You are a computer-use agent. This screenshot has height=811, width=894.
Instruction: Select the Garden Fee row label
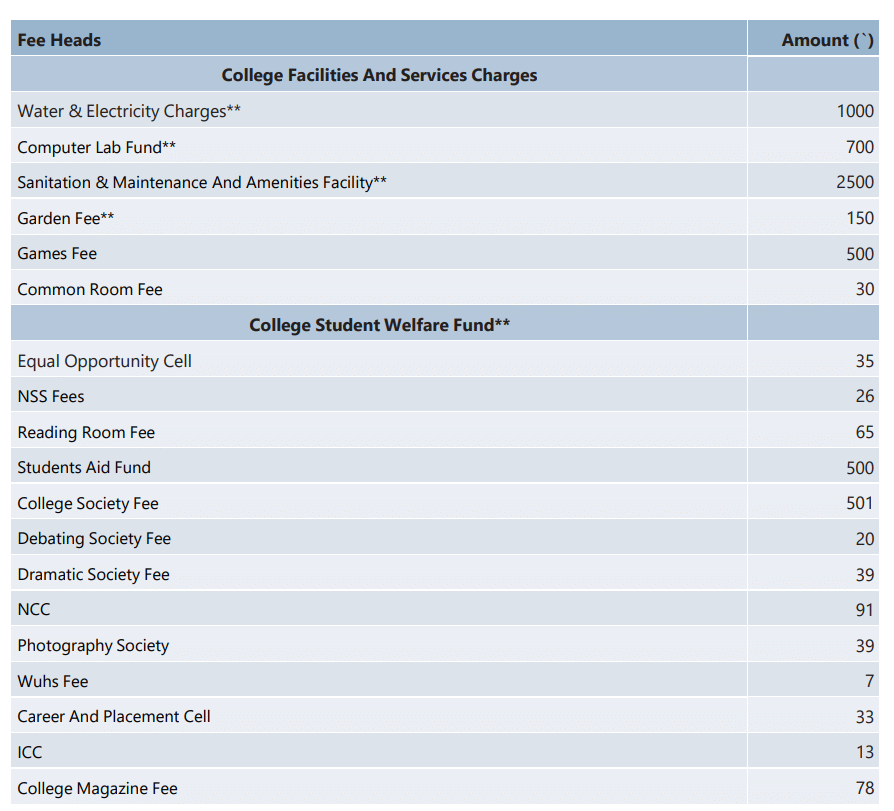[66, 218]
